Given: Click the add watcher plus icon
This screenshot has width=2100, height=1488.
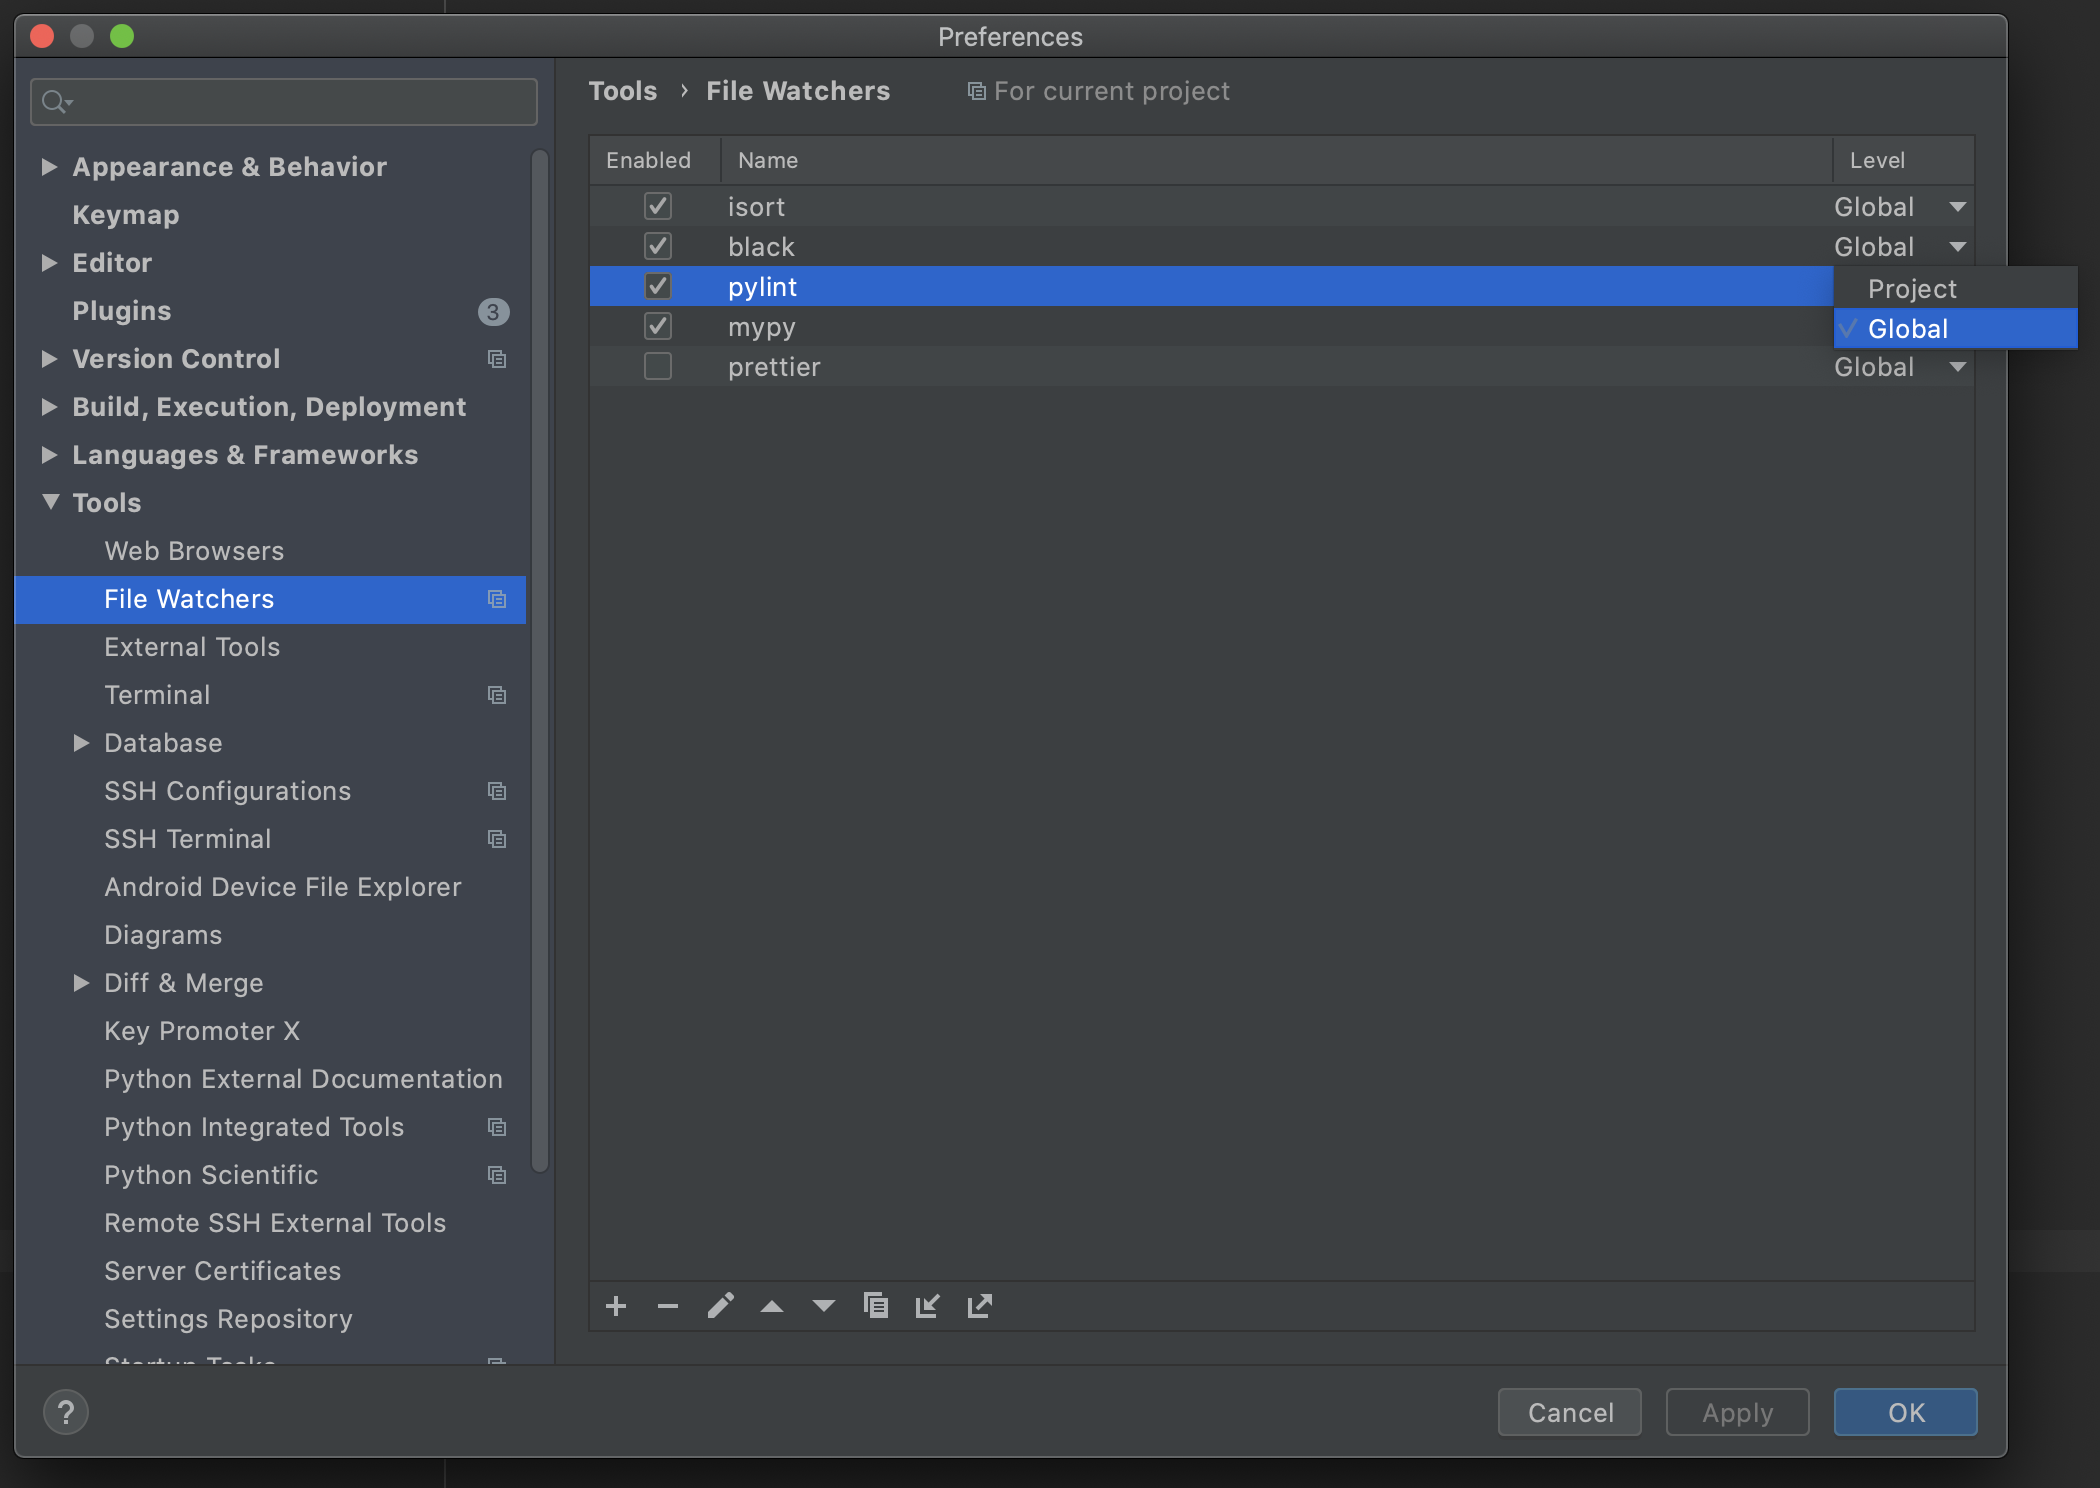Looking at the screenshot, I should (616, 1306).
